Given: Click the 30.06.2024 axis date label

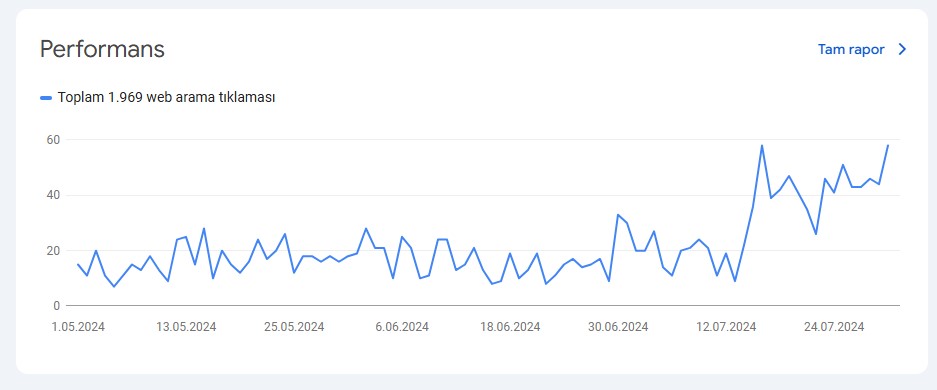Looking at the screenshot, I should (618, 327).
